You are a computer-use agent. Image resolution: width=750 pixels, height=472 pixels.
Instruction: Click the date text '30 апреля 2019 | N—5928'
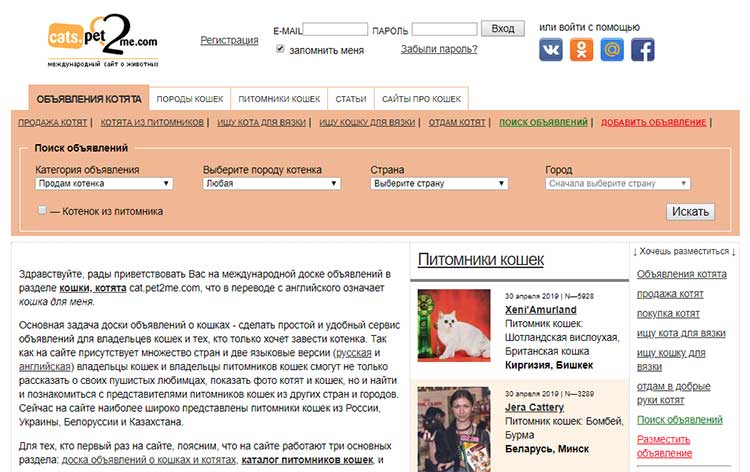[x=549, y=296]
